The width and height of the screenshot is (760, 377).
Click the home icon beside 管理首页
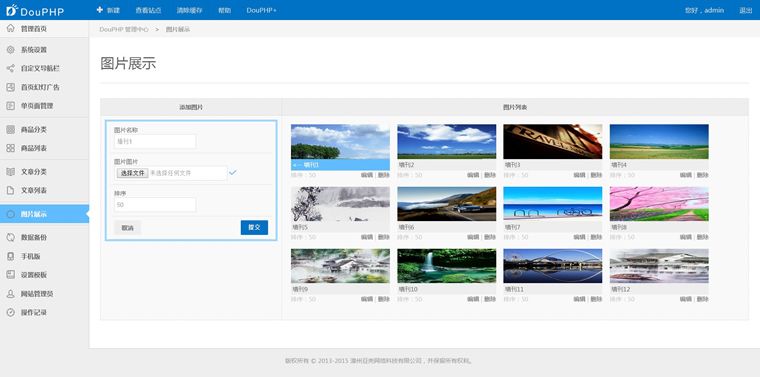10,29
